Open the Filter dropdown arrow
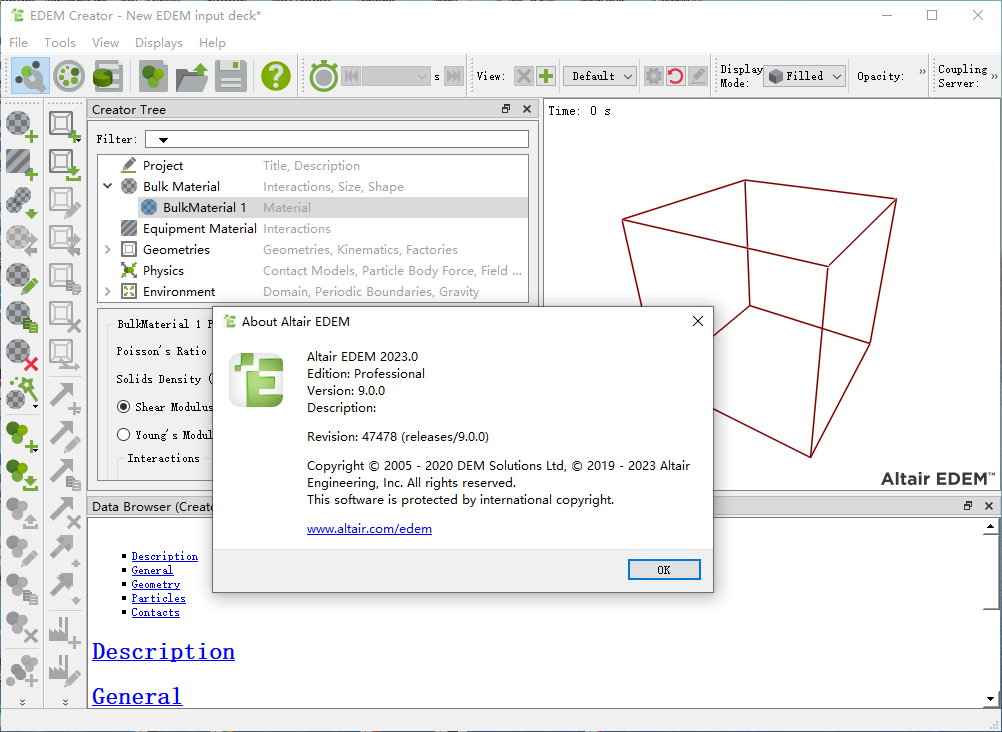This screenshot has height=732, width=1002. (163, 139)
